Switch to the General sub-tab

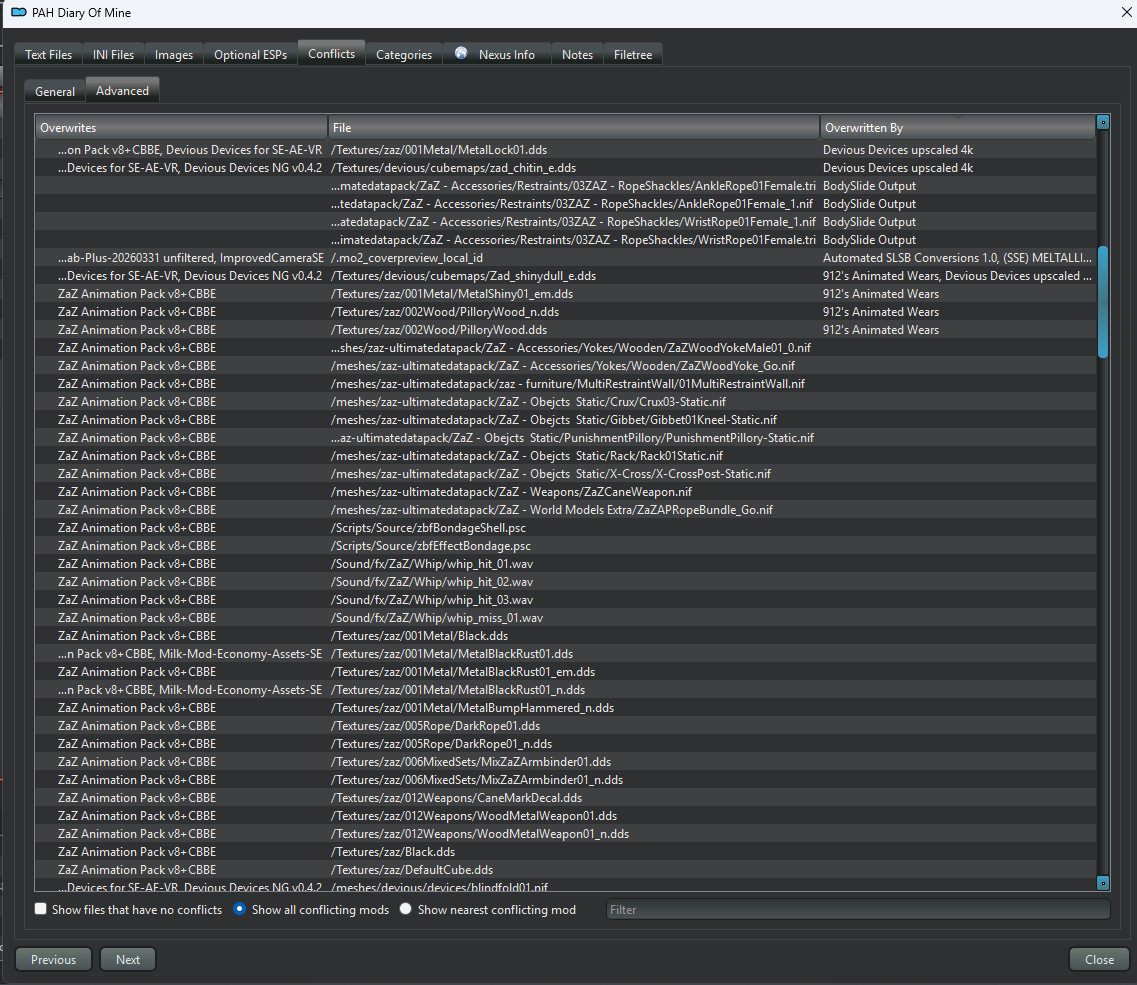(x=55, y=91)
